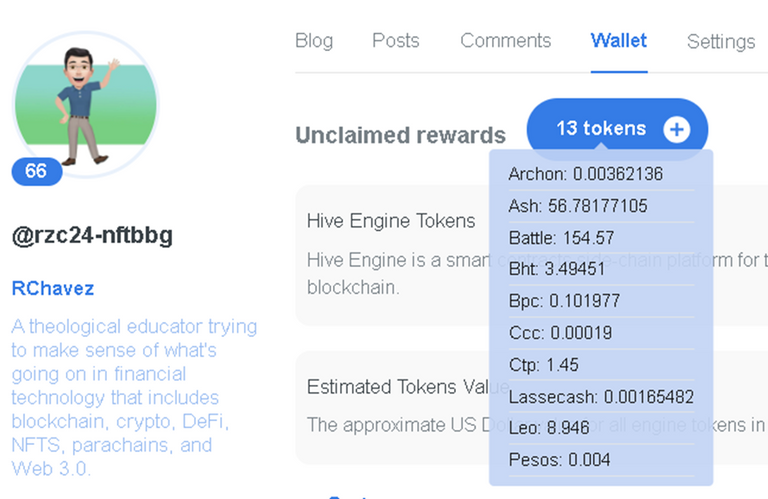Click the reputation badge showing 66

(37, 171)
